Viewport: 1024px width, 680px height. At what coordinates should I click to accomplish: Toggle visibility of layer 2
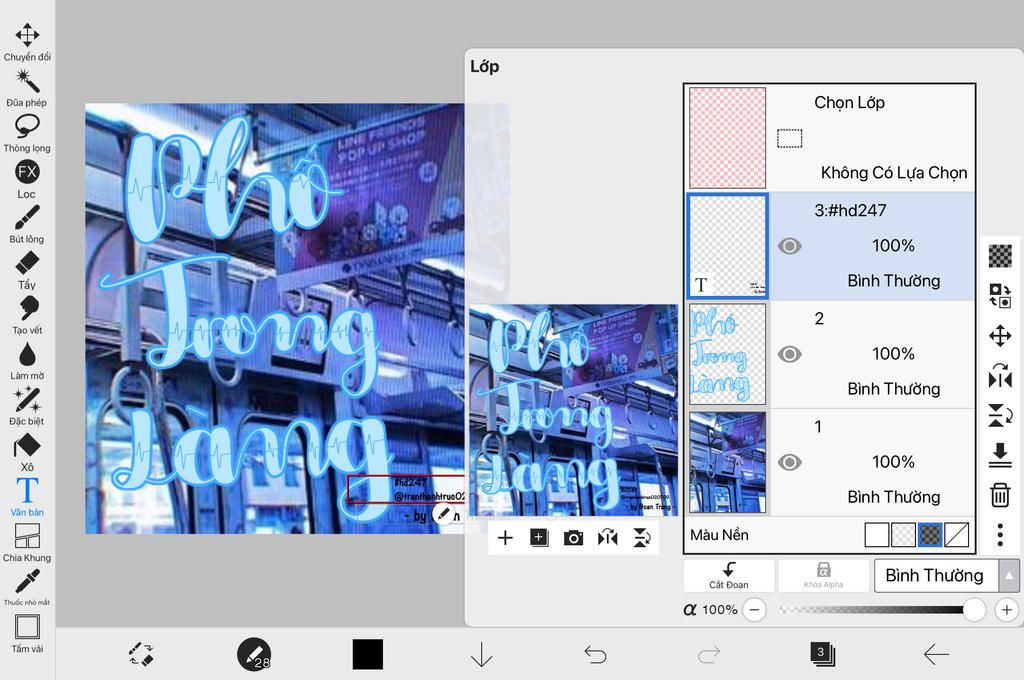click(x=790, y=354)
